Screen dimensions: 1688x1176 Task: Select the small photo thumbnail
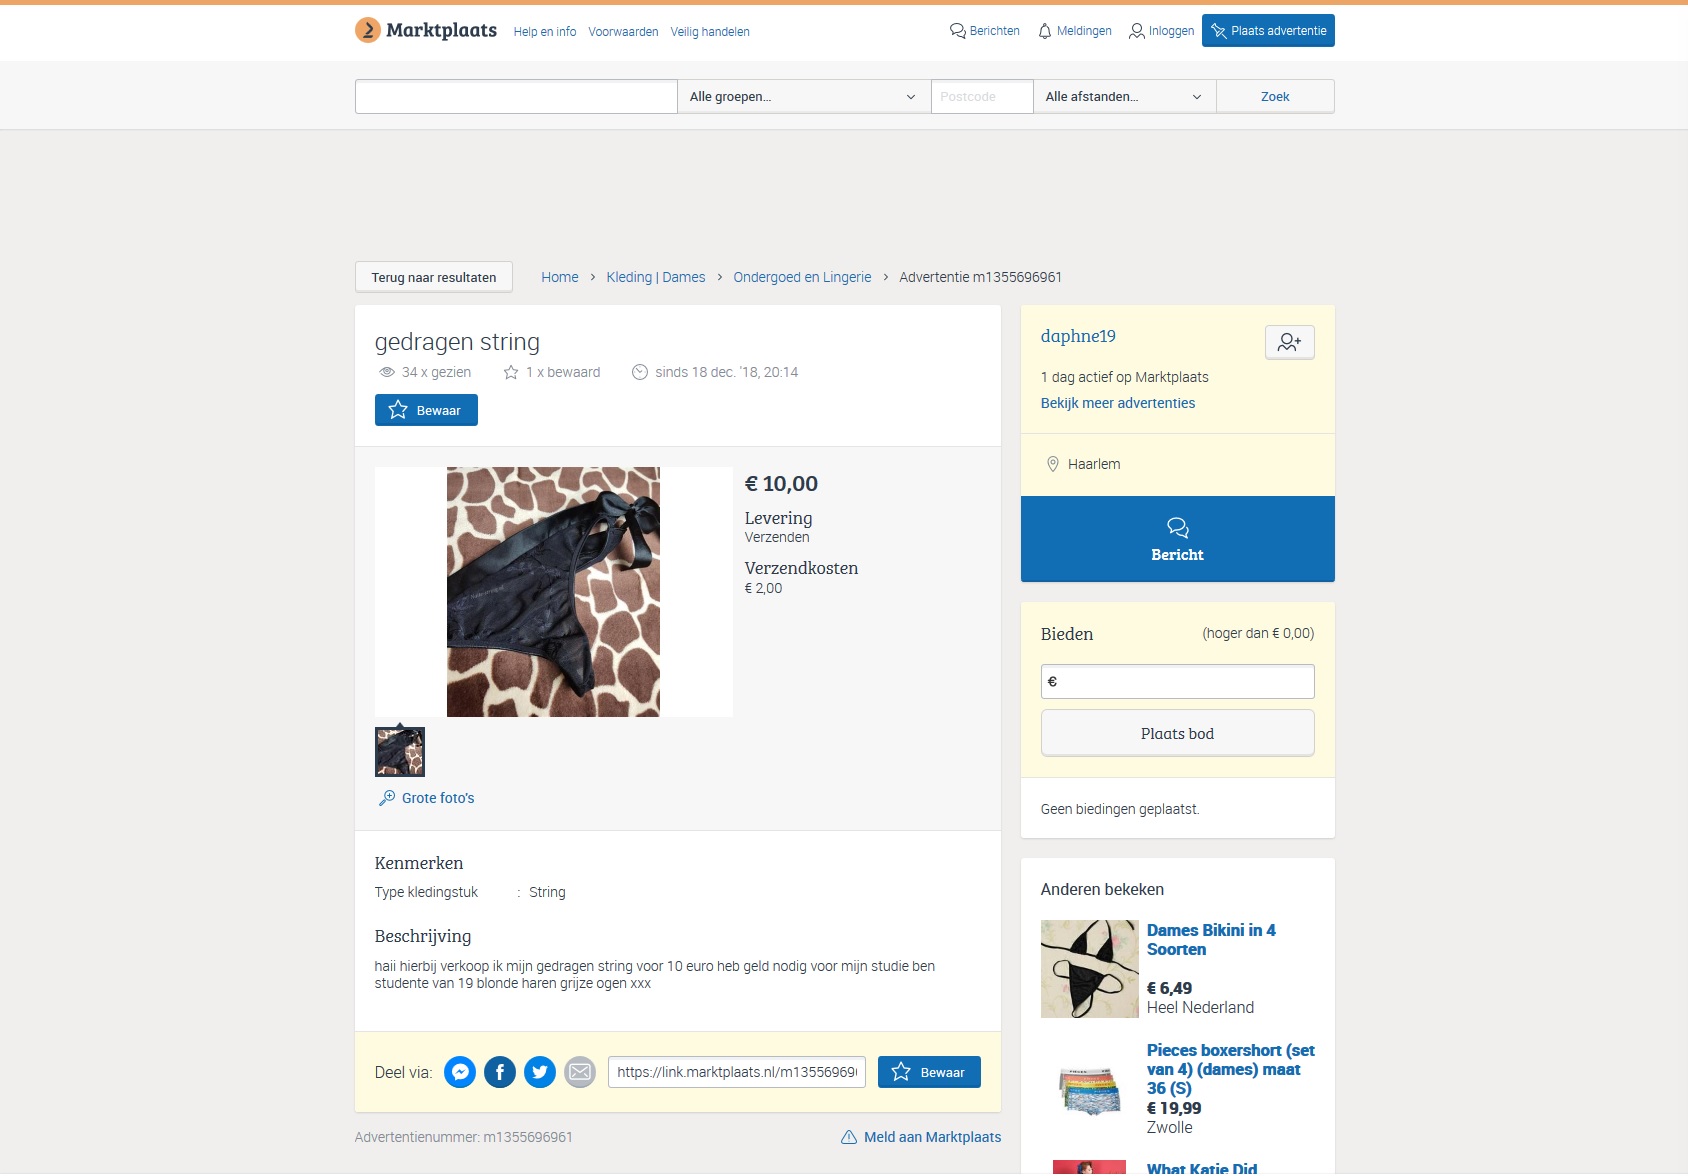pyautogui.click(x=400, y=752)
